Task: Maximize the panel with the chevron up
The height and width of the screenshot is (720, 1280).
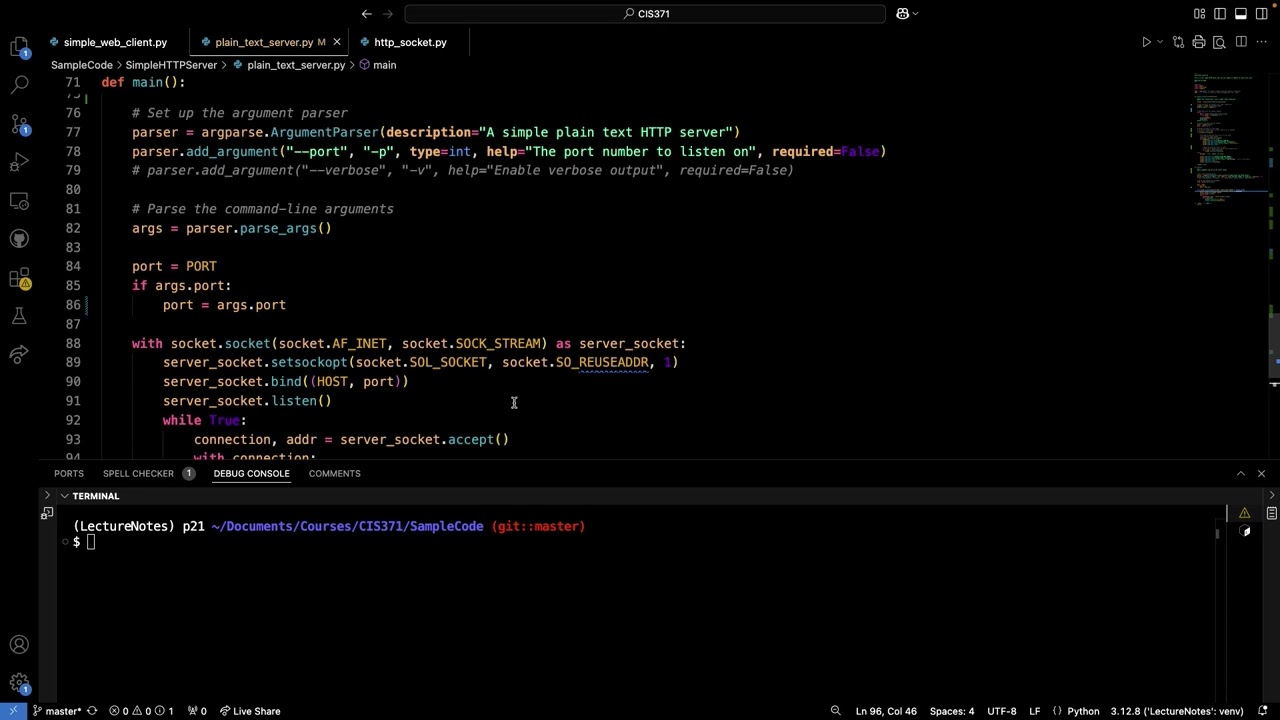Action: pos(1241,474)
